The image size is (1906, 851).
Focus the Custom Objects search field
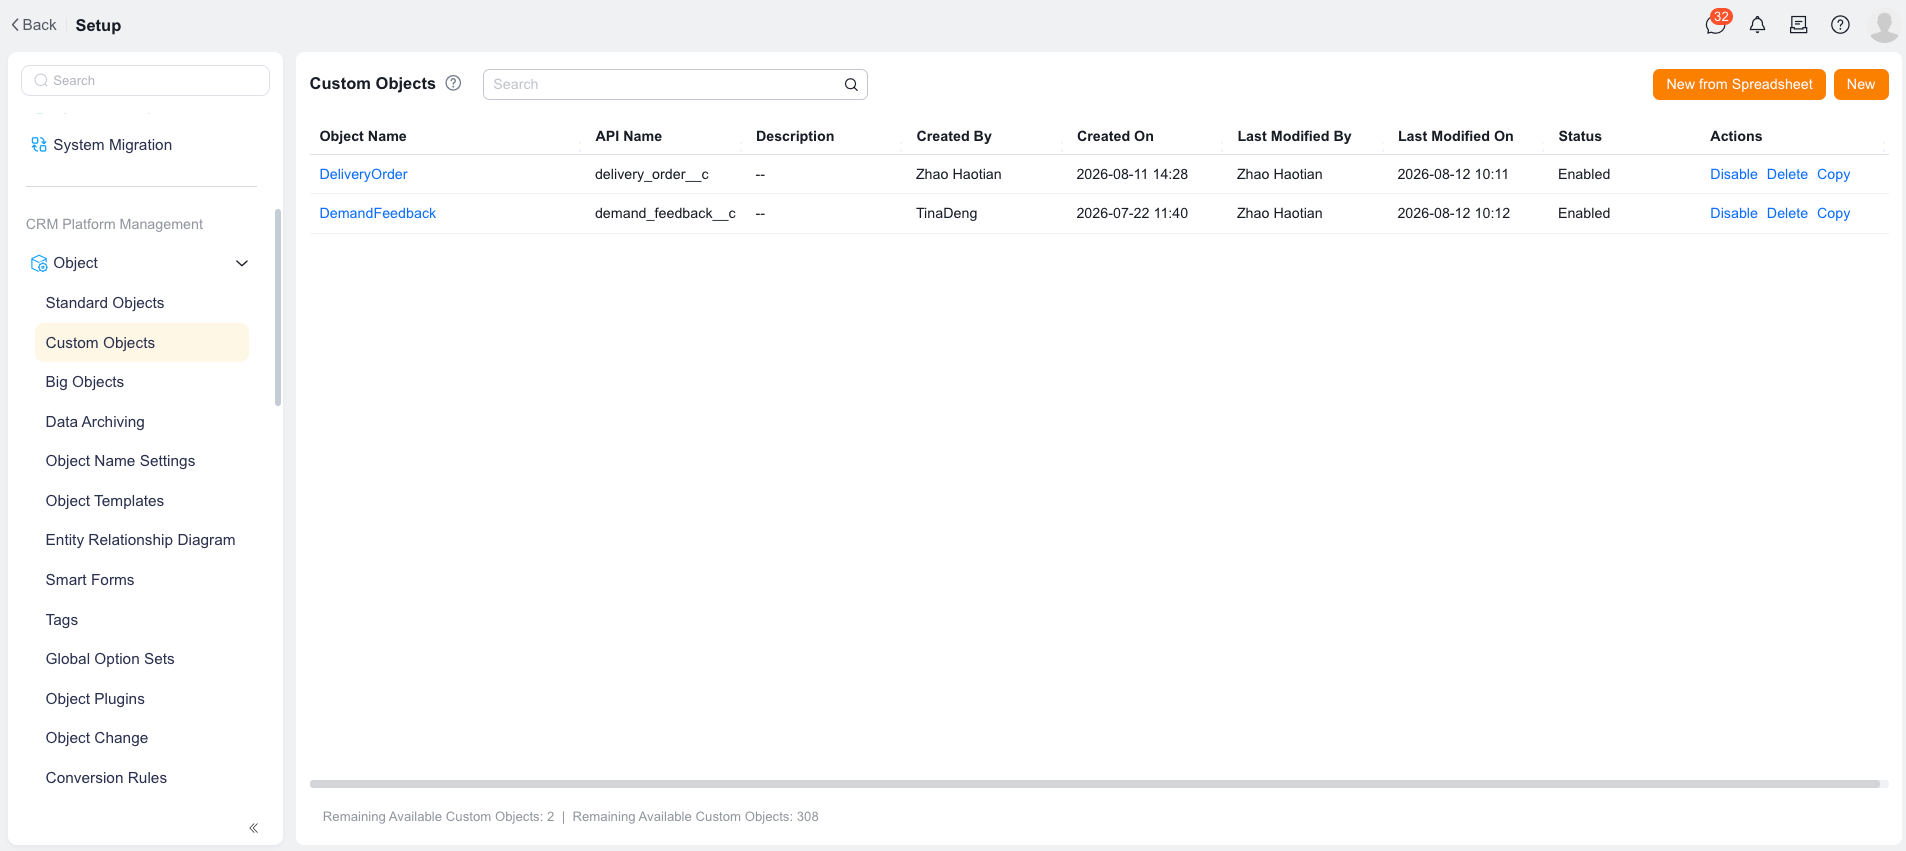[x=675, y=84]
